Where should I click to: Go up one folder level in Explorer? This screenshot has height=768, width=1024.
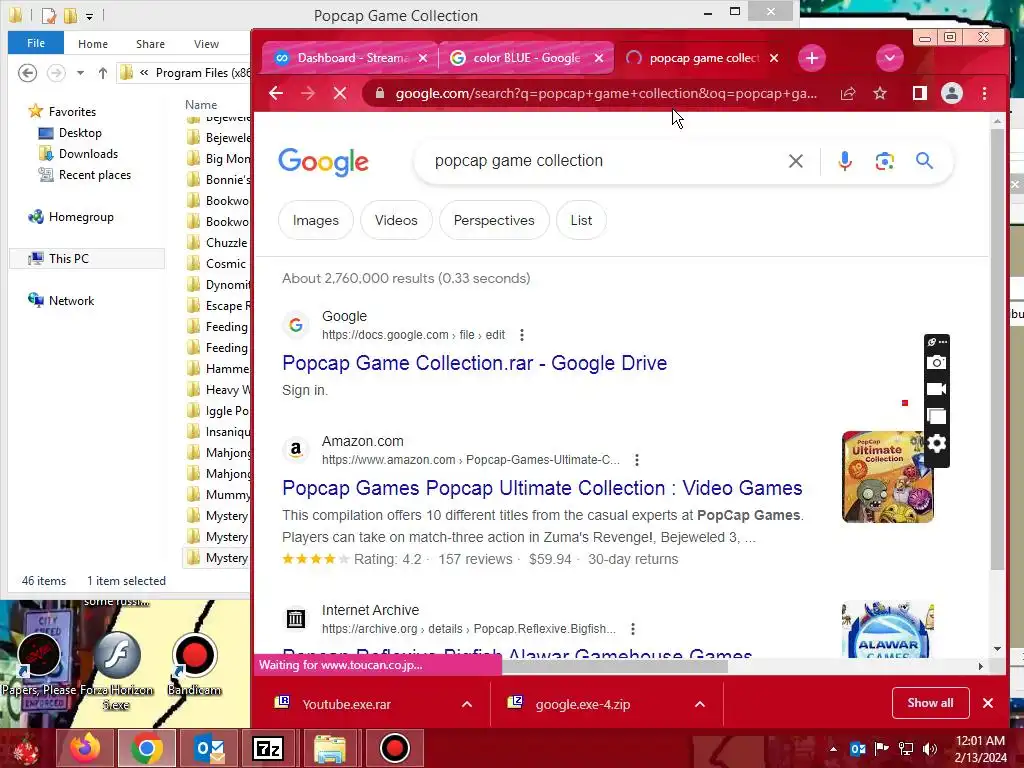click(103, 72)
